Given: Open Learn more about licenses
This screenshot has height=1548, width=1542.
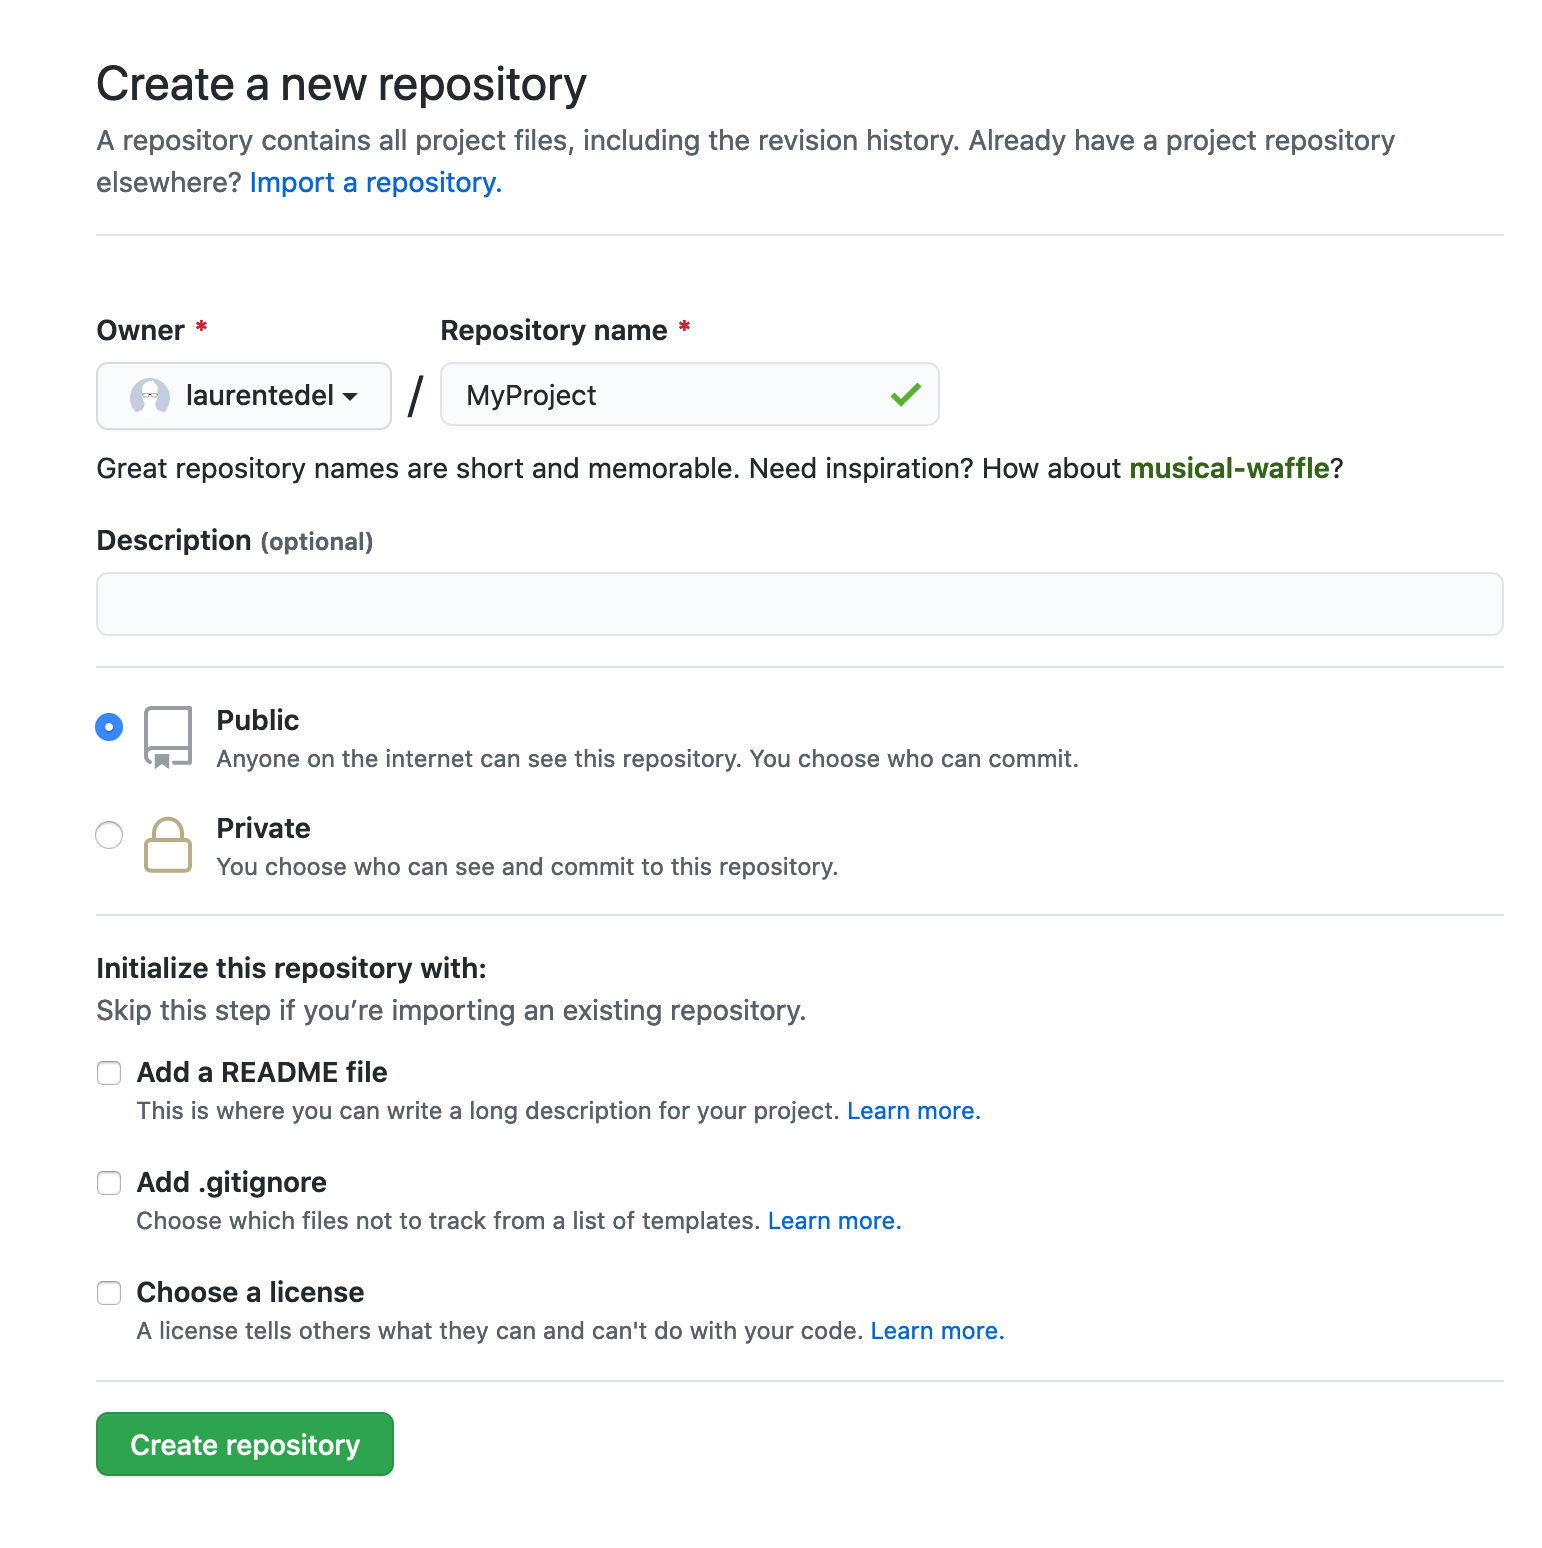Looking at the screenshot, I should coord(936,1330).
